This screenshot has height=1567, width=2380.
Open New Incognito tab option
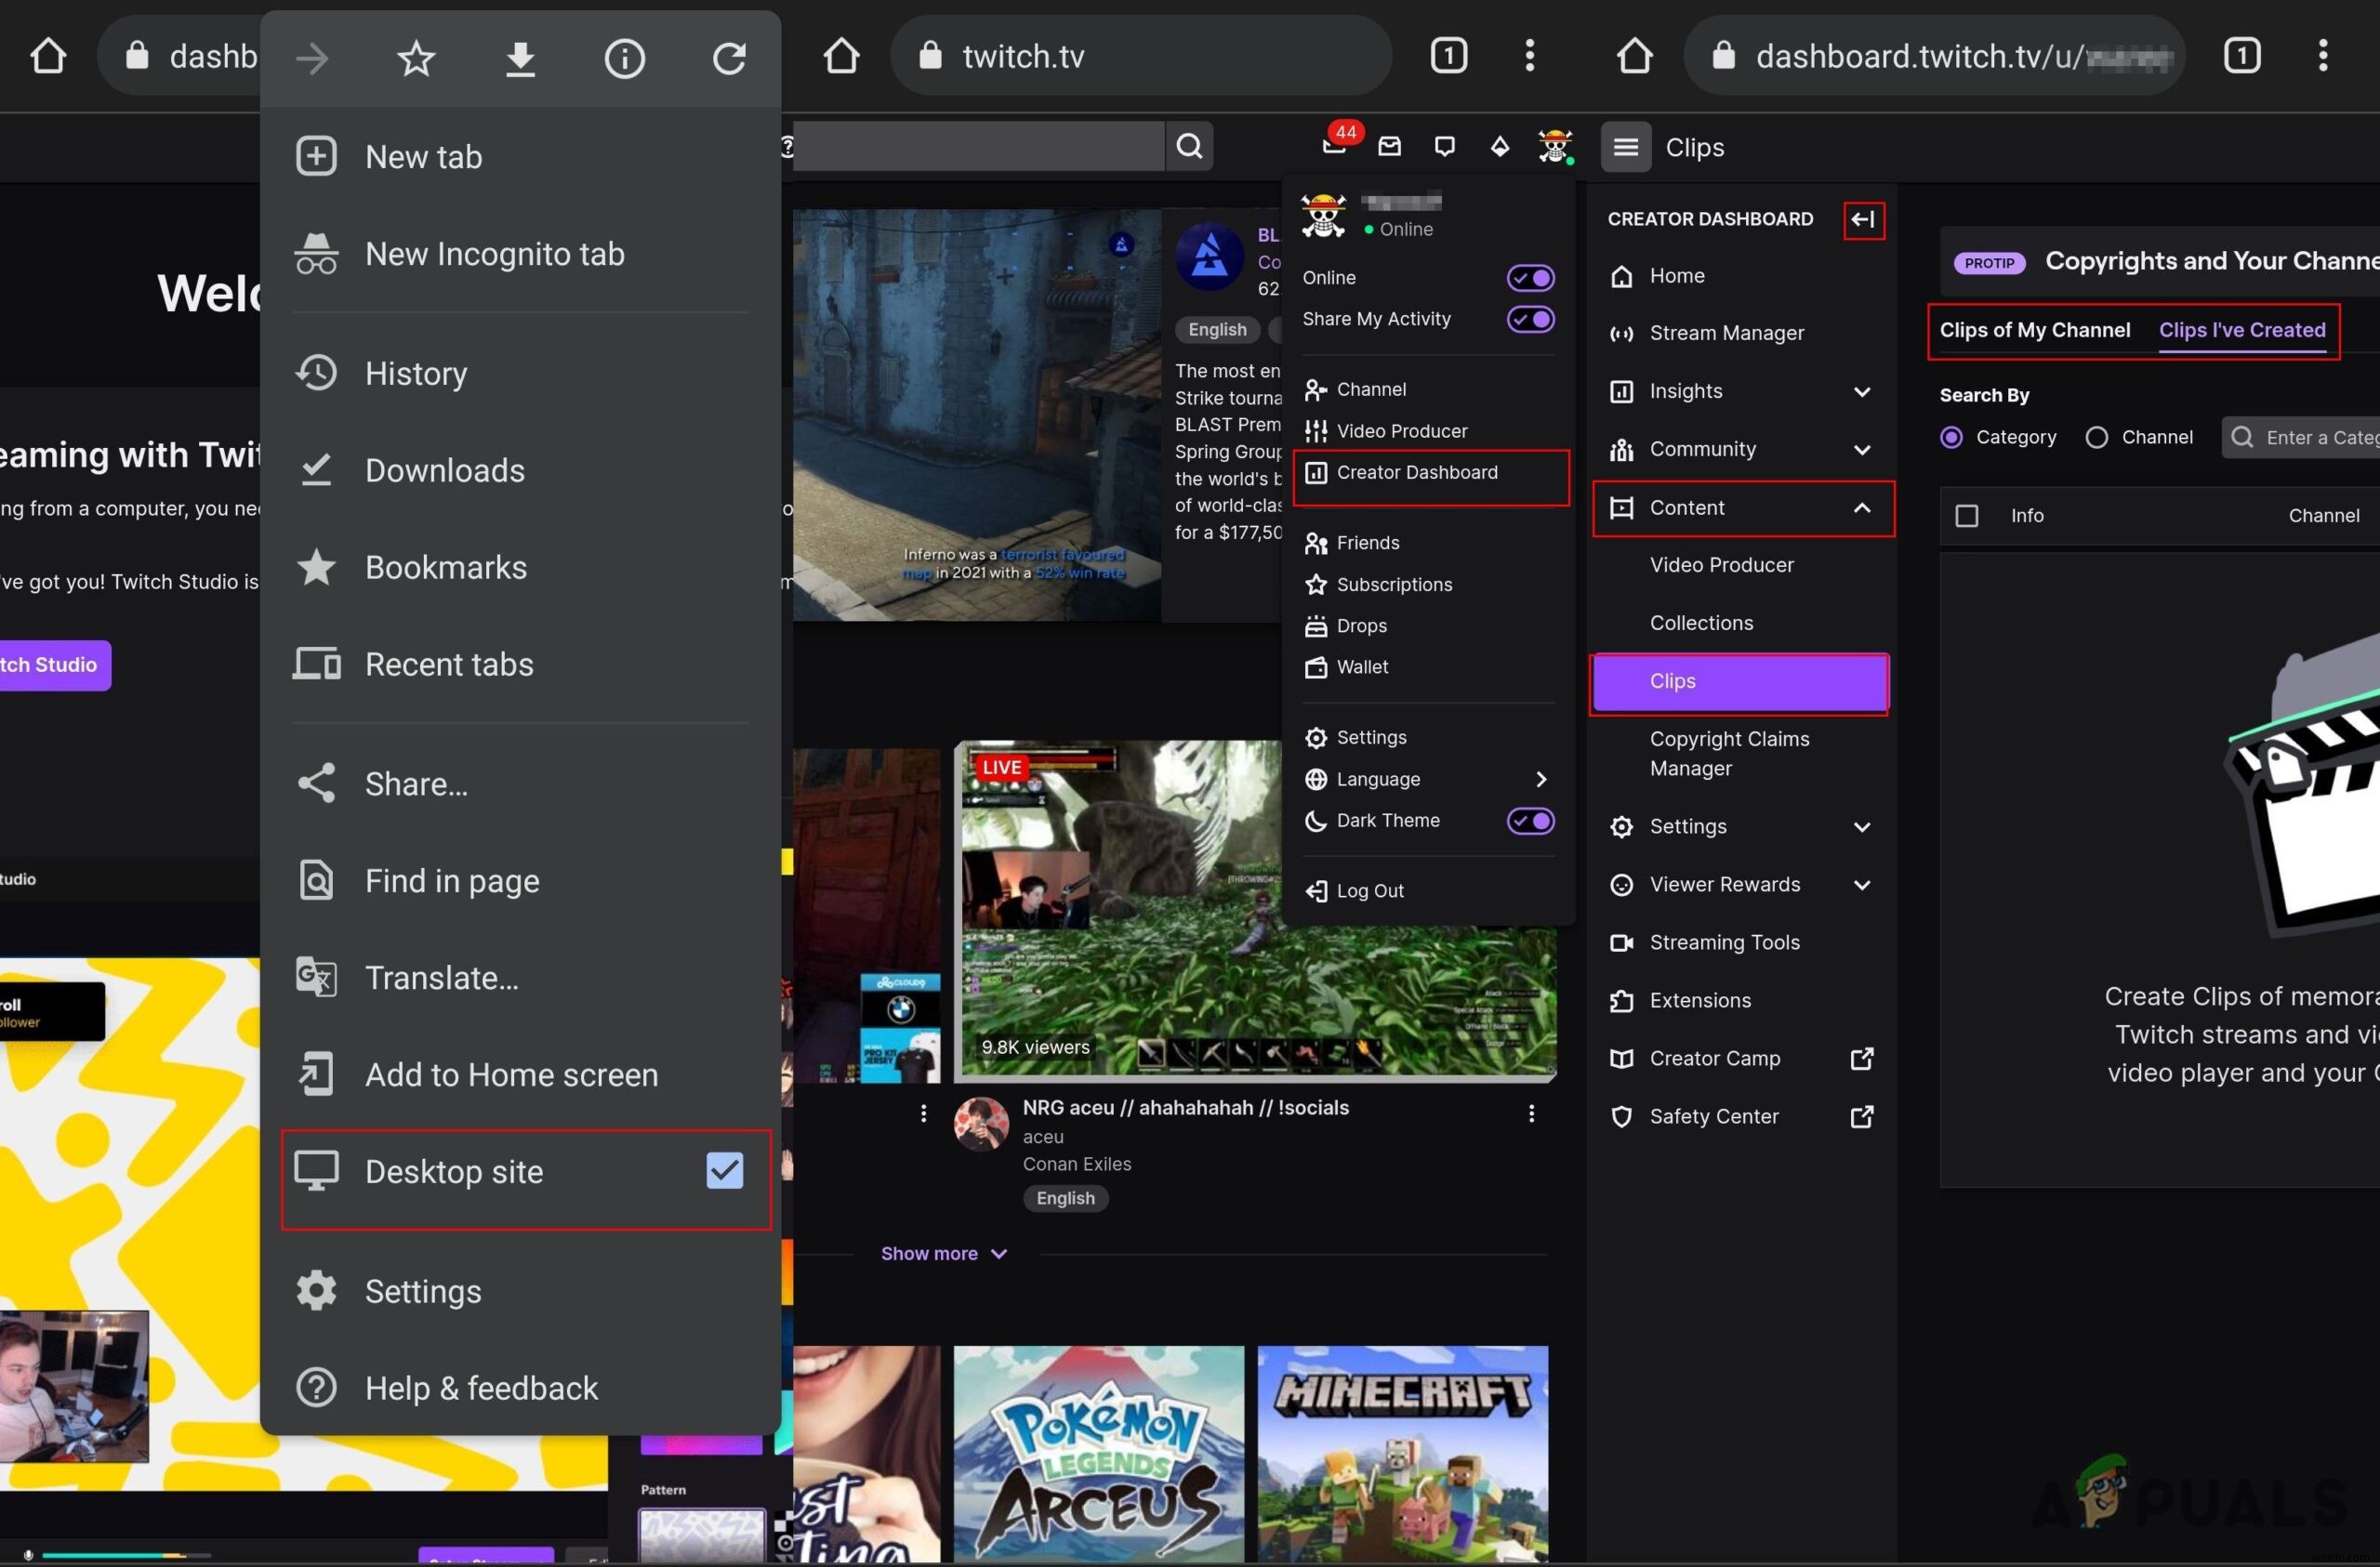coord(493,254)
